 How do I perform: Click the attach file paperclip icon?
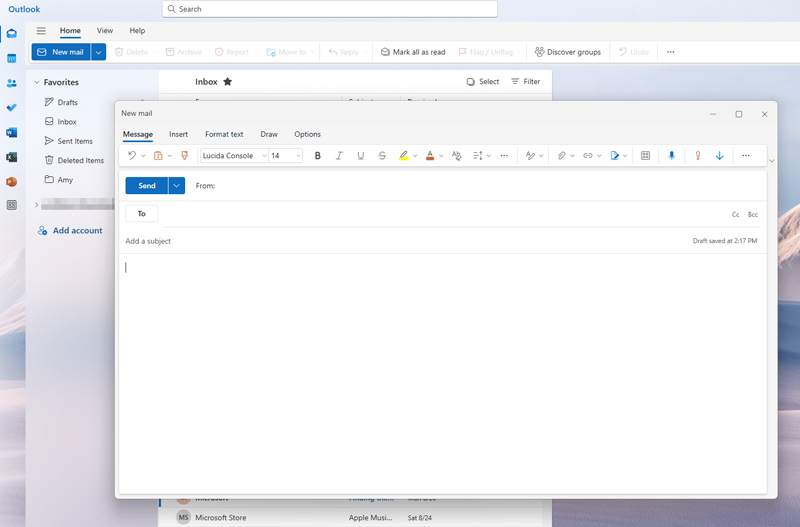pyautogui.click(x=562, y=156)
